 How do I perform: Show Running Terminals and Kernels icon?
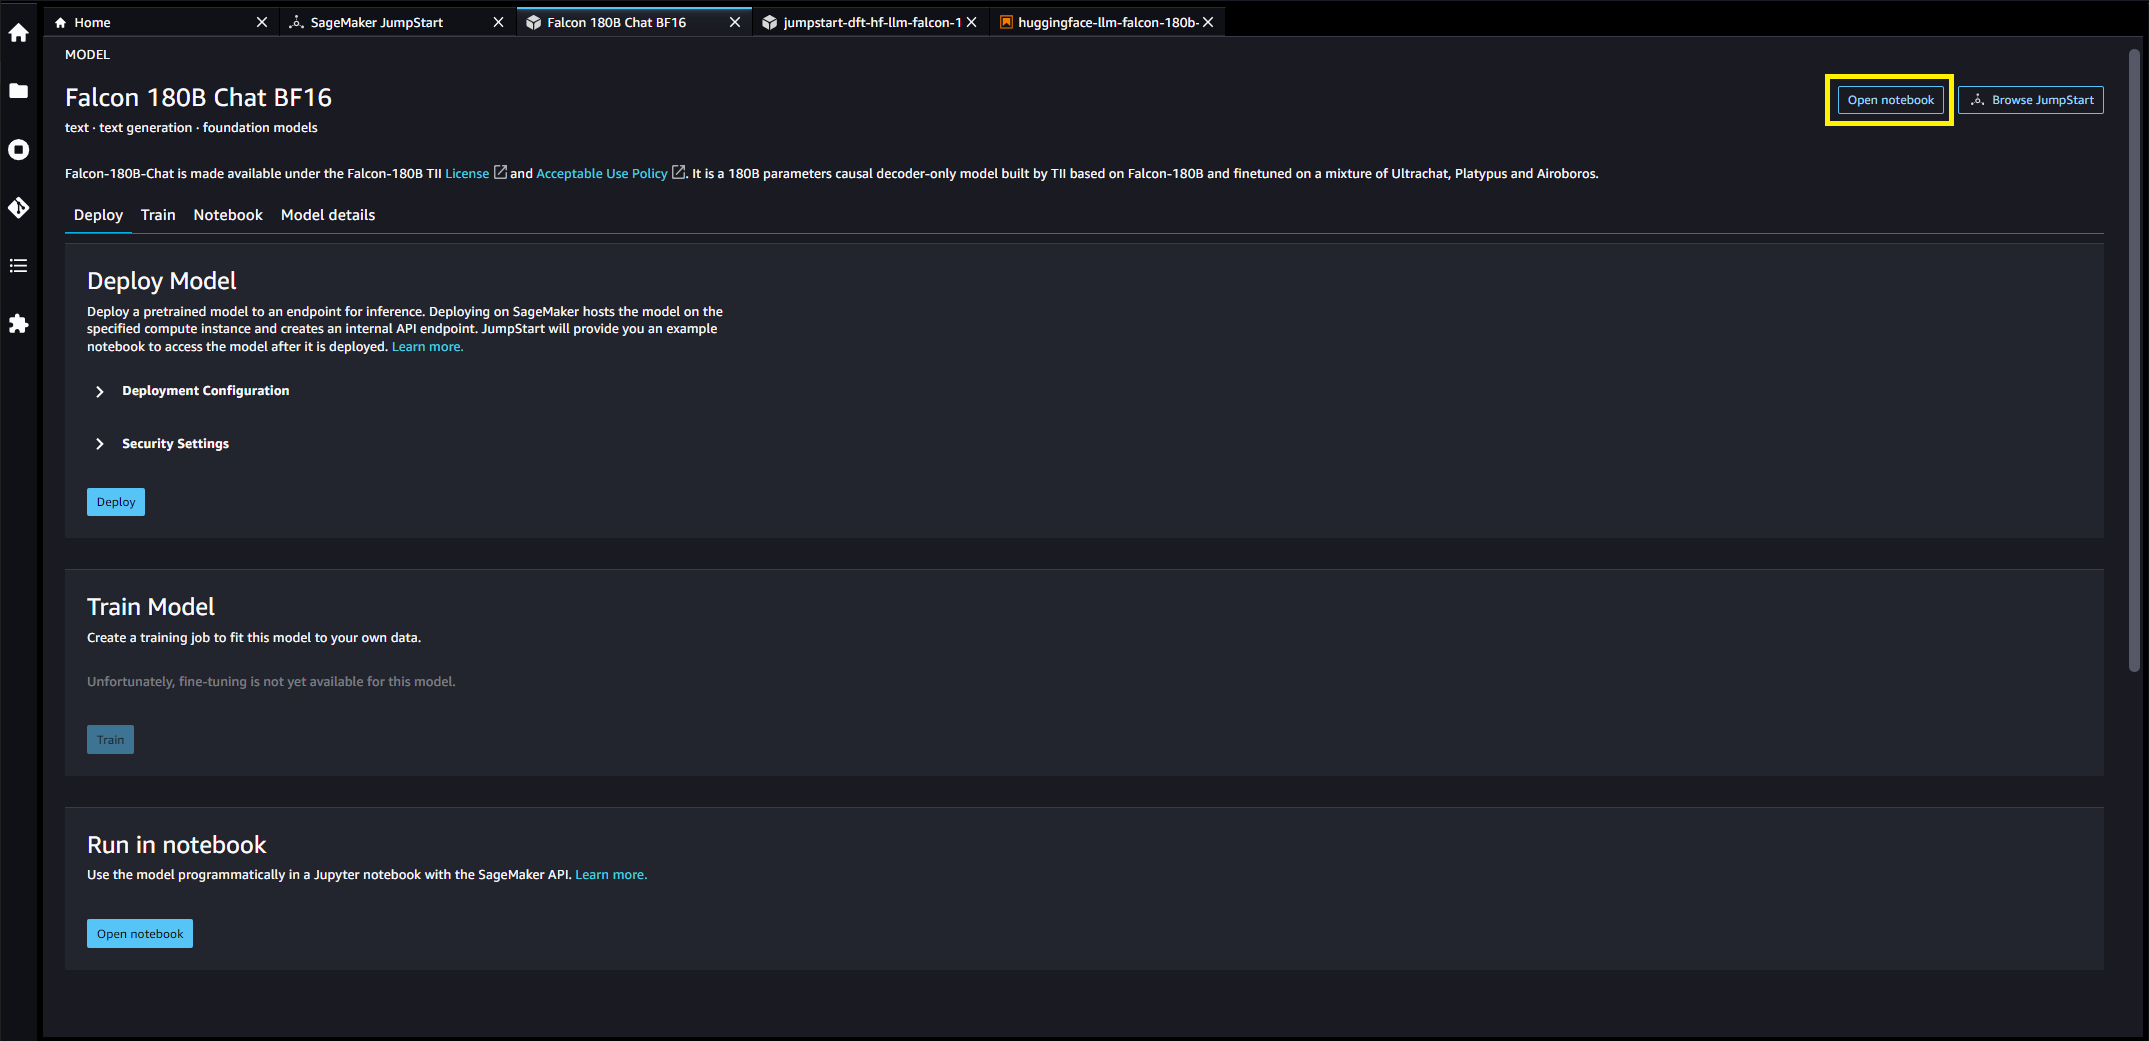tap(18, 150)
